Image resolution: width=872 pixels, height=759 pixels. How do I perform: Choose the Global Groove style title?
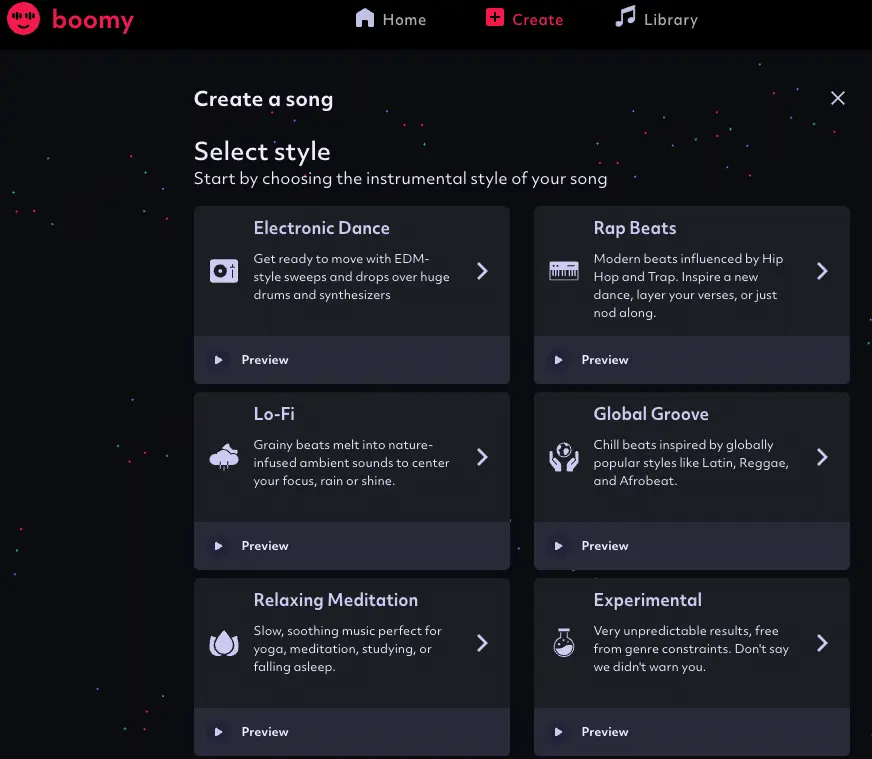click(x=651, y=414)
